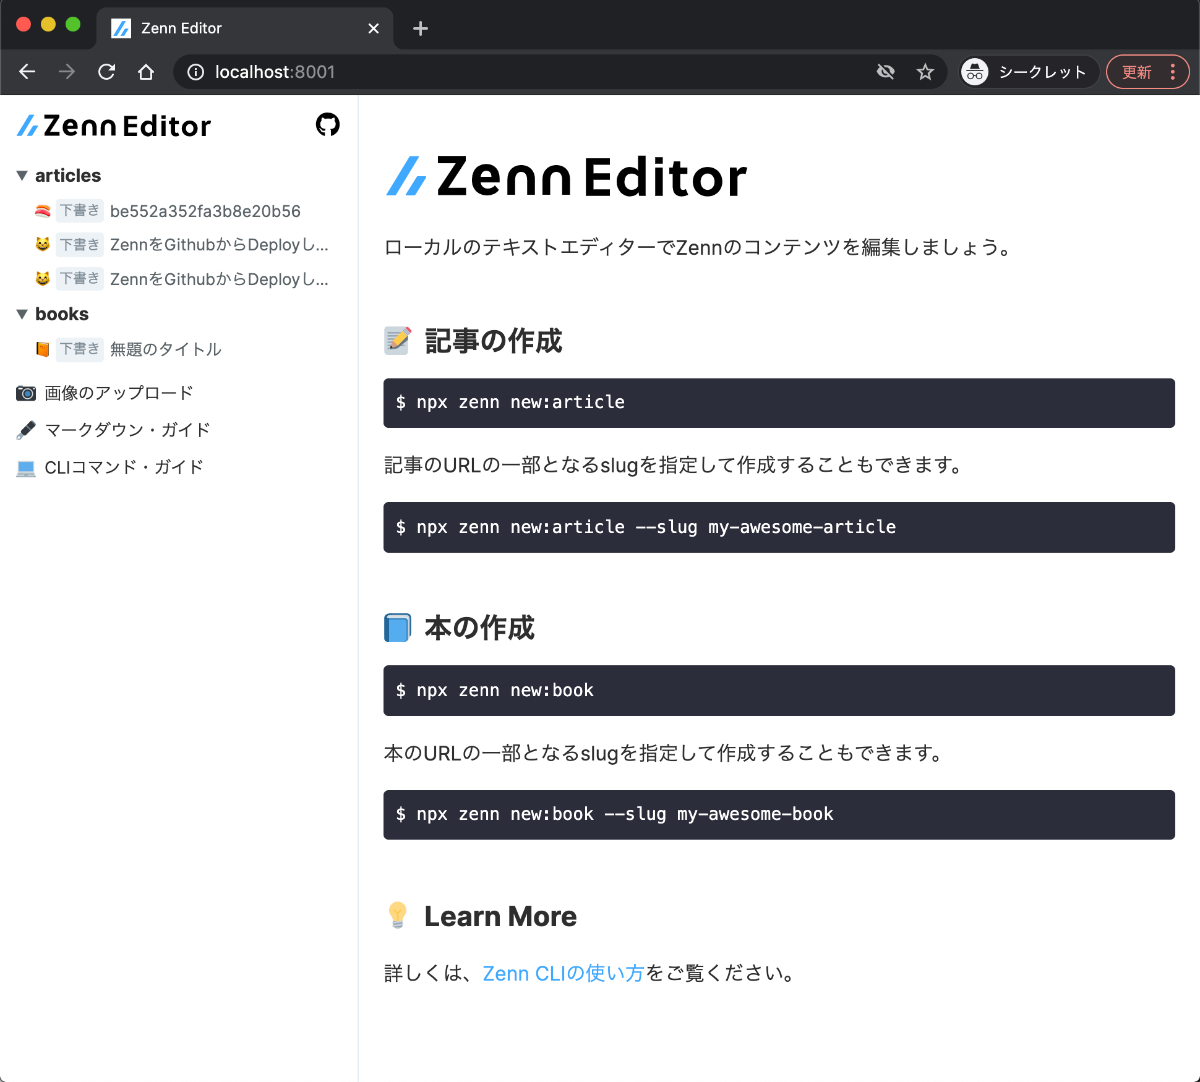
Task: Click the 本の作成 heading
Action: (x=480, y=628)
